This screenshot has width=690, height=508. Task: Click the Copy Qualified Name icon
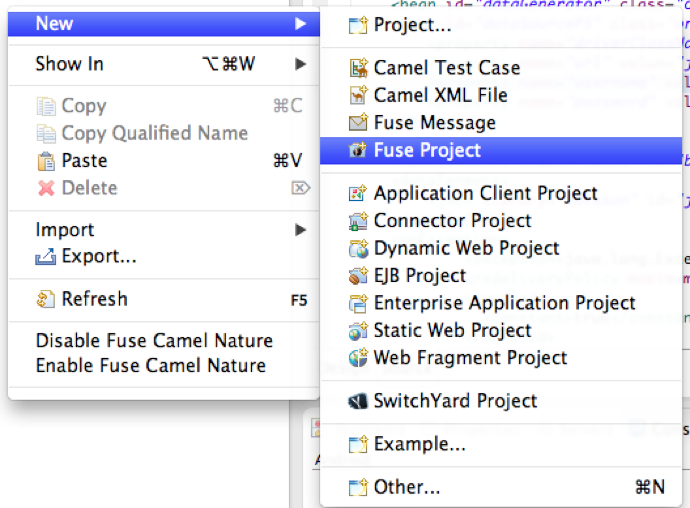(x=46, y=134)
